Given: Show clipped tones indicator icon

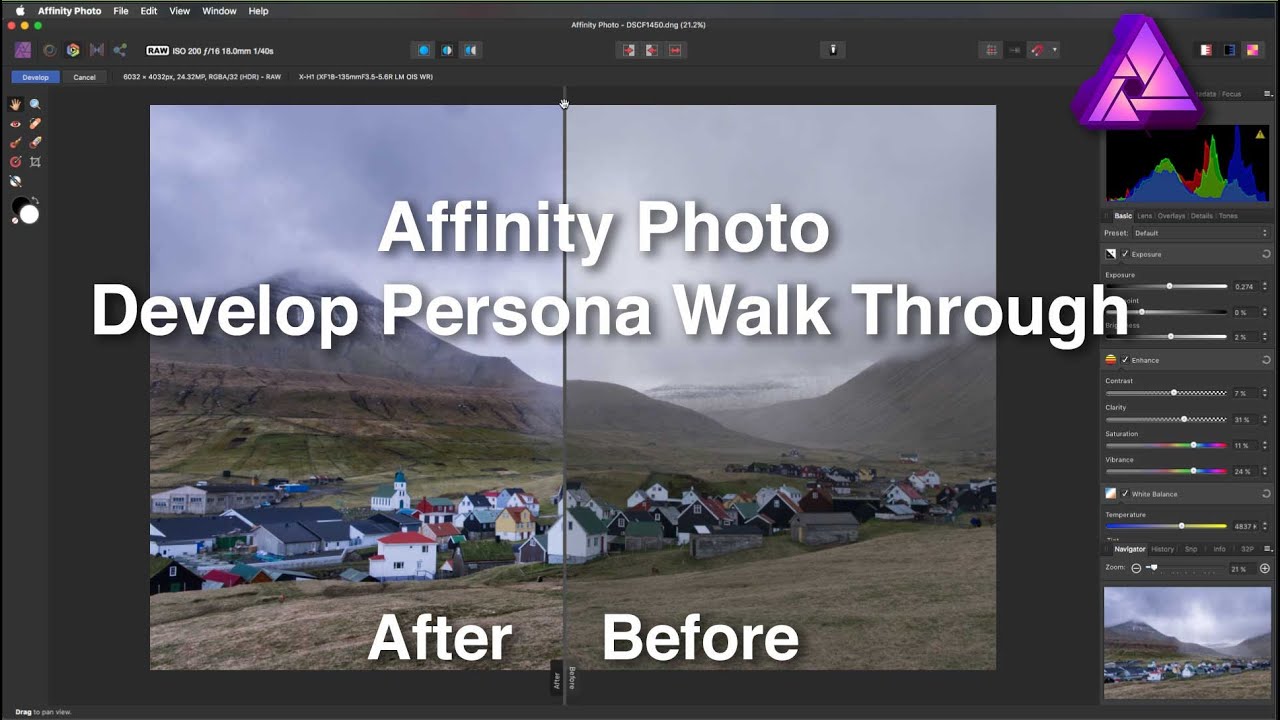Looking at the screenshot, I should pos(1253,50).
